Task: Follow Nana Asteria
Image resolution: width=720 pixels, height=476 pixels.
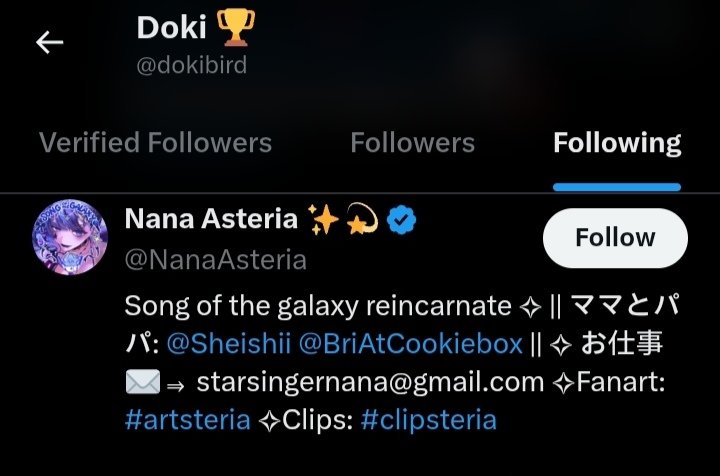Action: tap(615, 238)
